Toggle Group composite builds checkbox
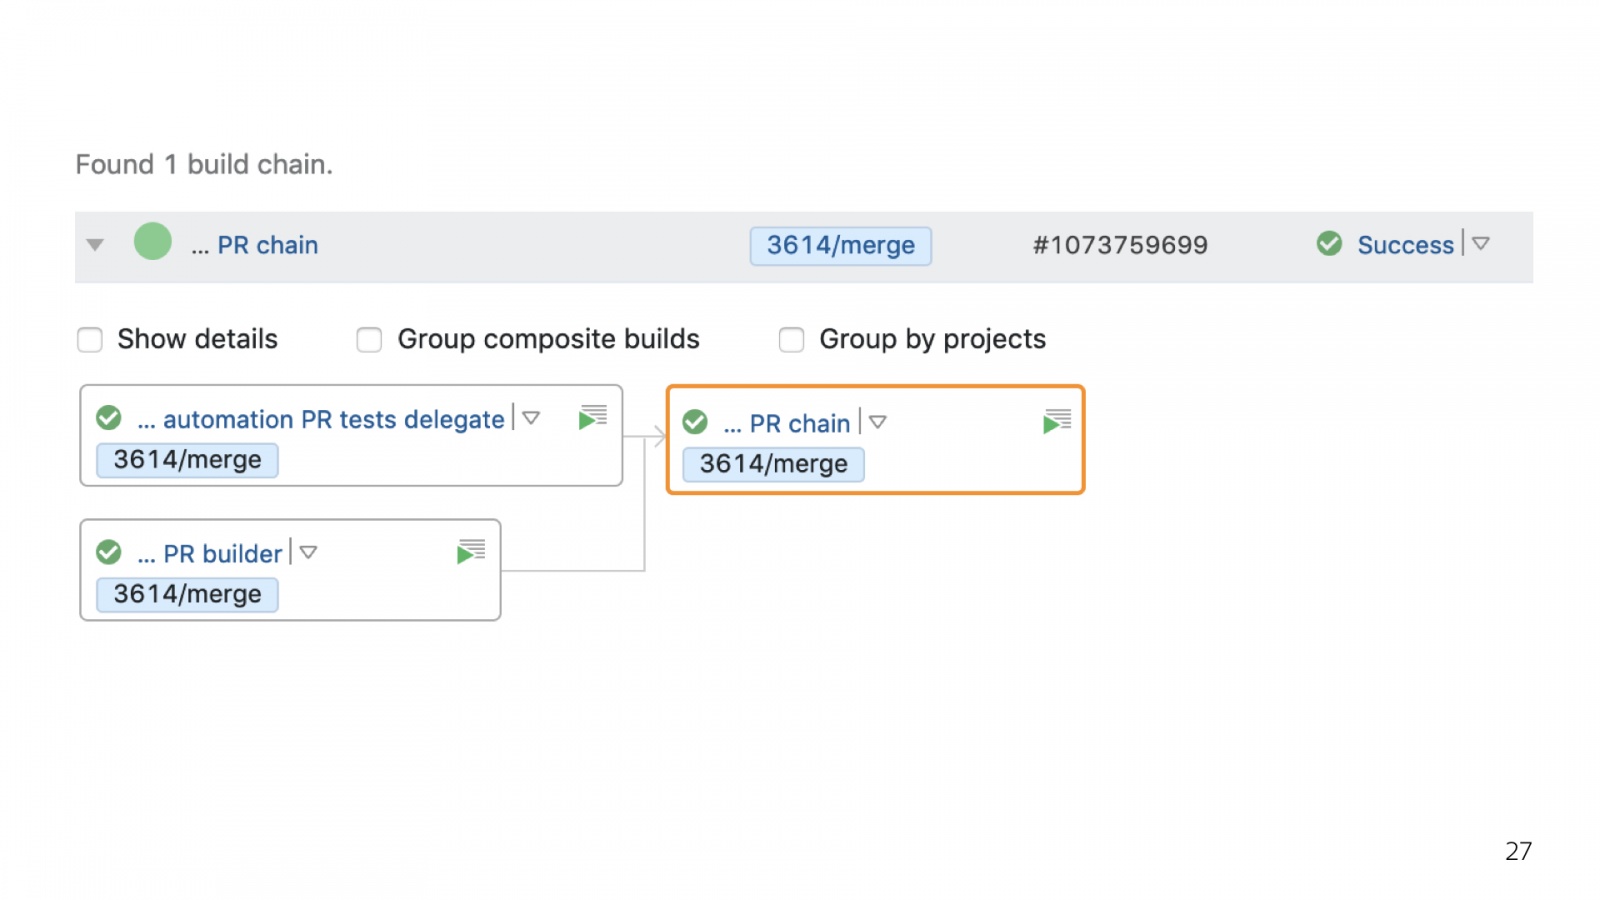The width and height of the screenshot is (1600, 900). coord(369,340)
